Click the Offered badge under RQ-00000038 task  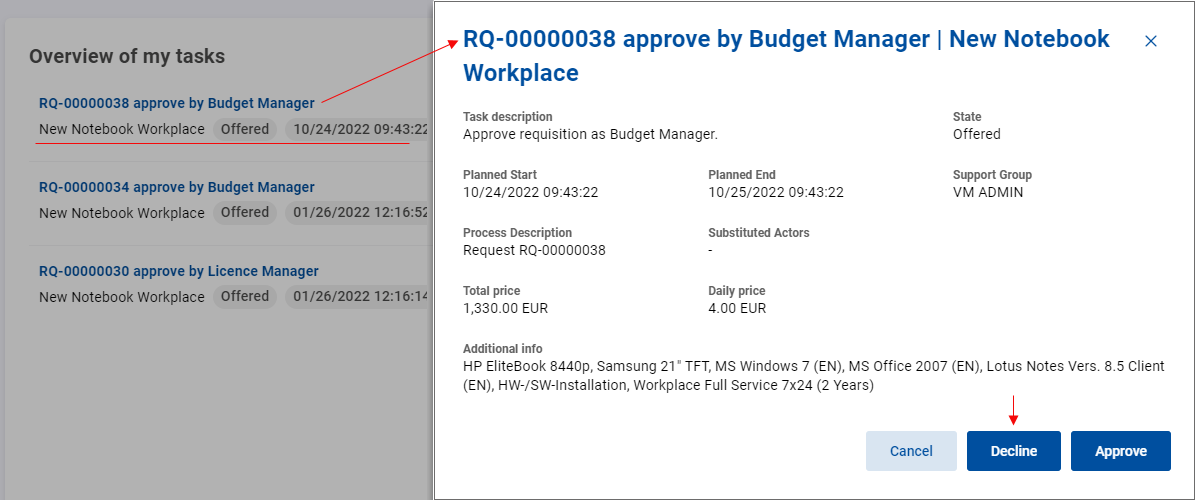click(245, 129)
